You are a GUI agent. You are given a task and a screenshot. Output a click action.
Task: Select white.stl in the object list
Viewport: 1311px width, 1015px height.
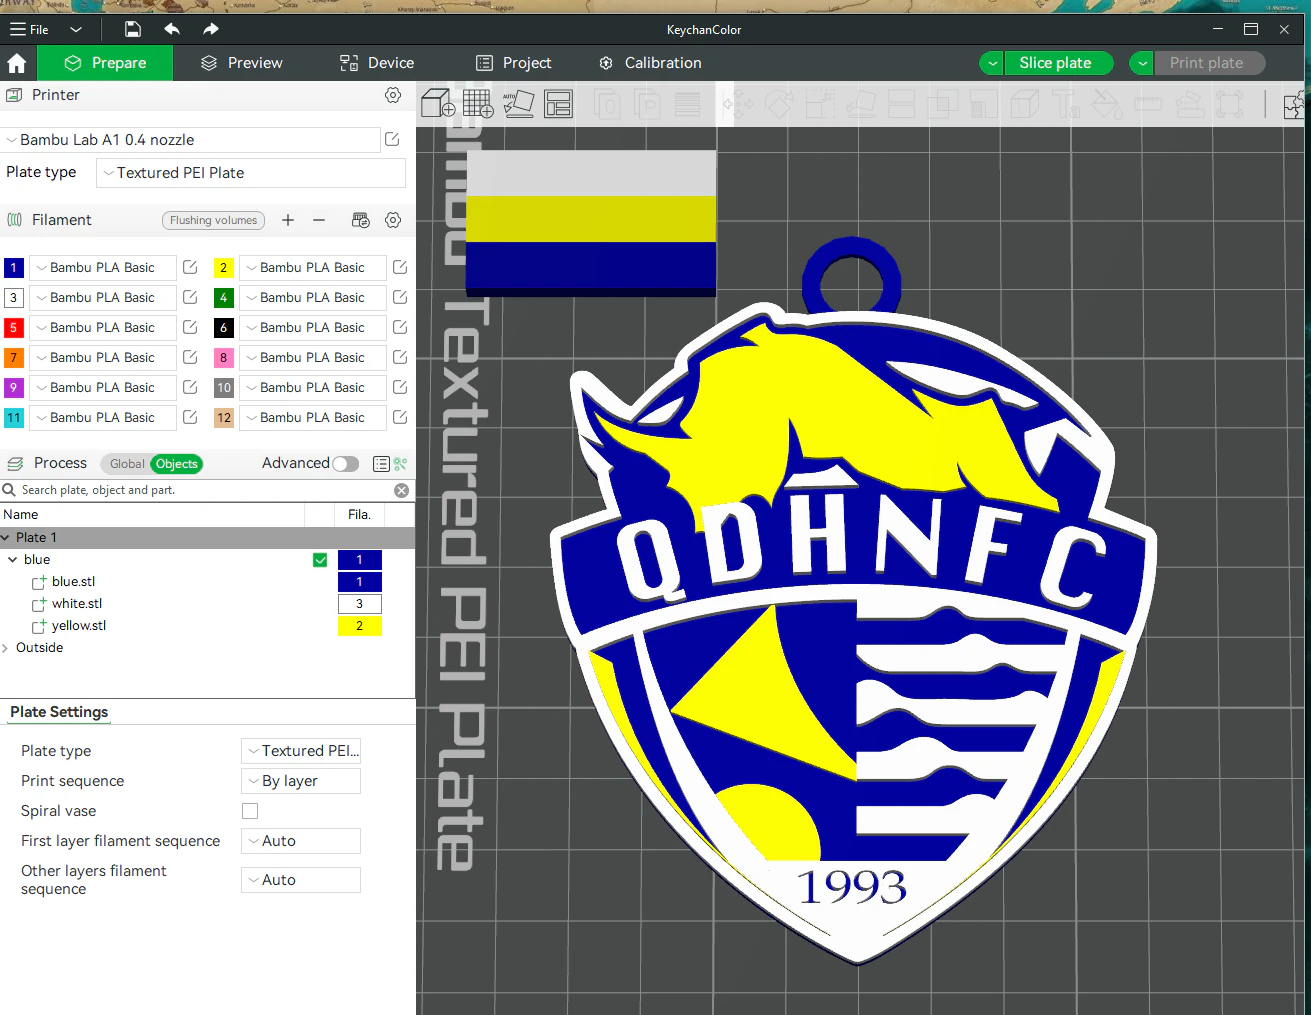tap(77, 604)
